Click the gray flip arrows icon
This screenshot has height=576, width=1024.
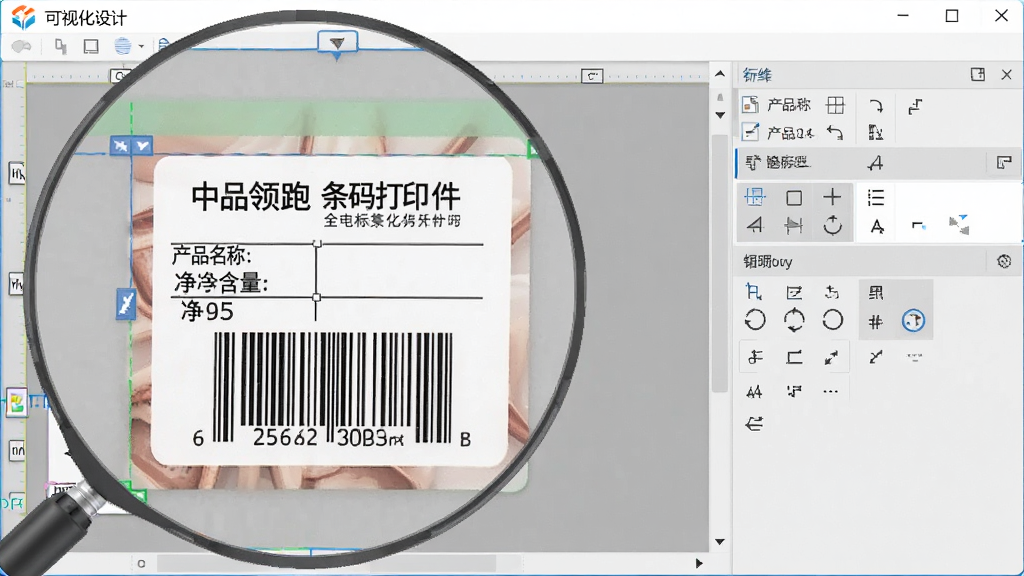coord(959,225)
